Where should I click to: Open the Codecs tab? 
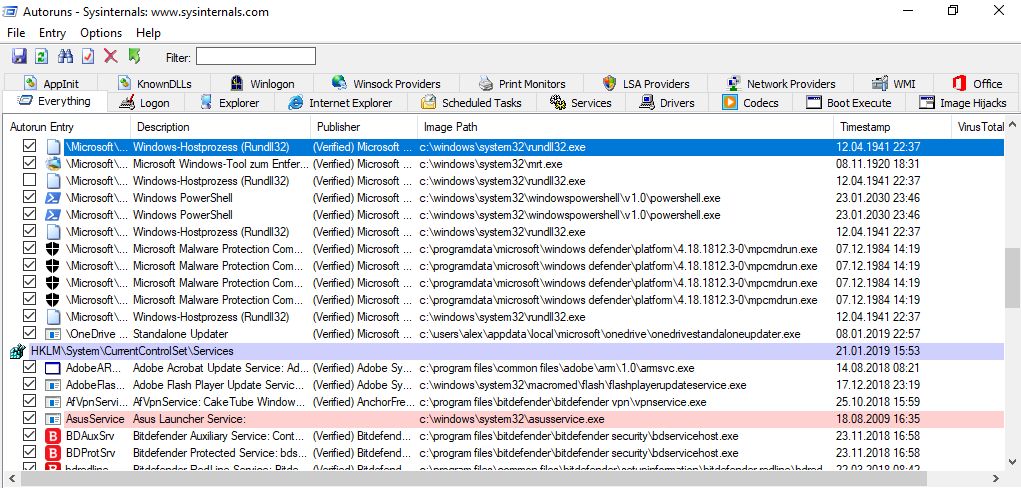tap(750, 102)
